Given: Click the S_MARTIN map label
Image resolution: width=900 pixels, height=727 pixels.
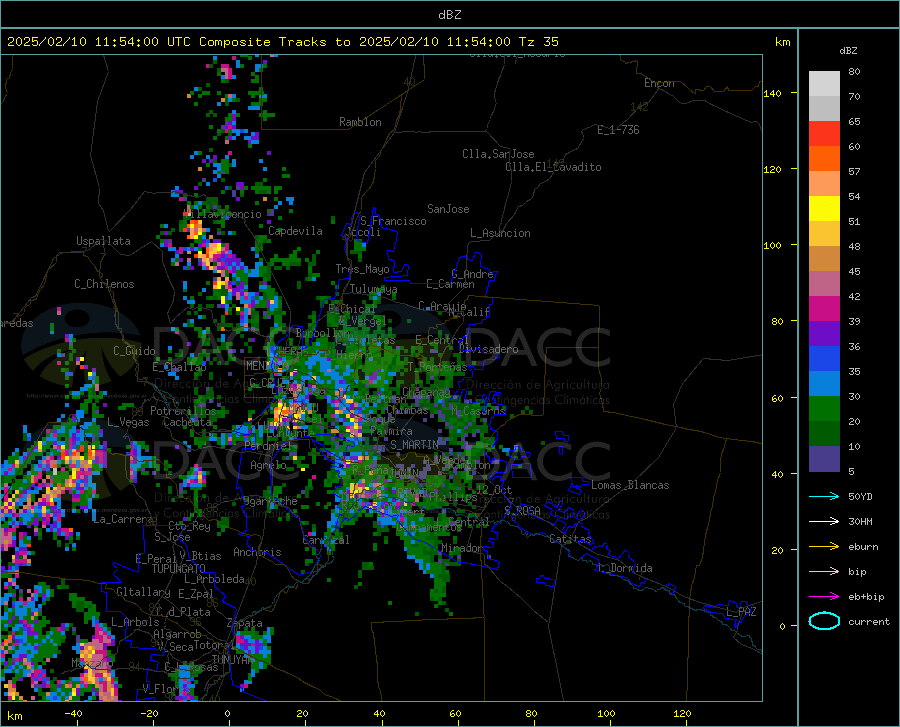Looking at the screenshot, I should click(414, 445).
